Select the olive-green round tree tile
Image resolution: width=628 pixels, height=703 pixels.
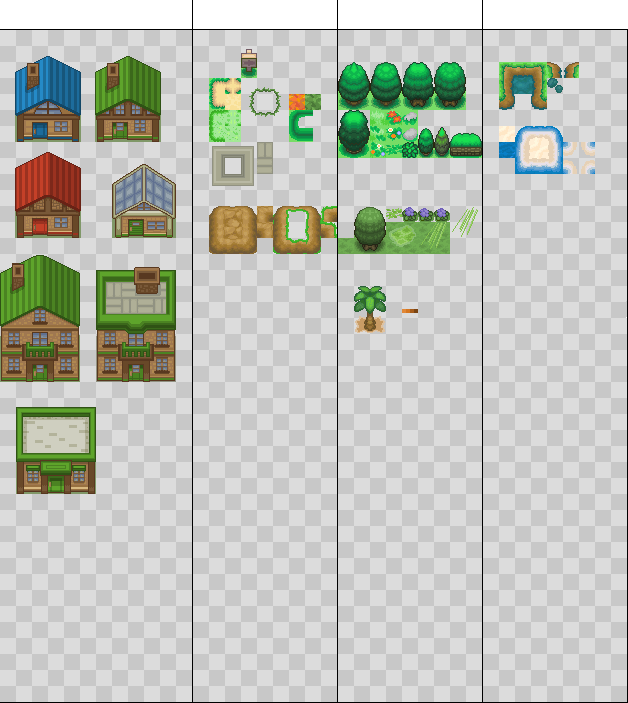370,229
